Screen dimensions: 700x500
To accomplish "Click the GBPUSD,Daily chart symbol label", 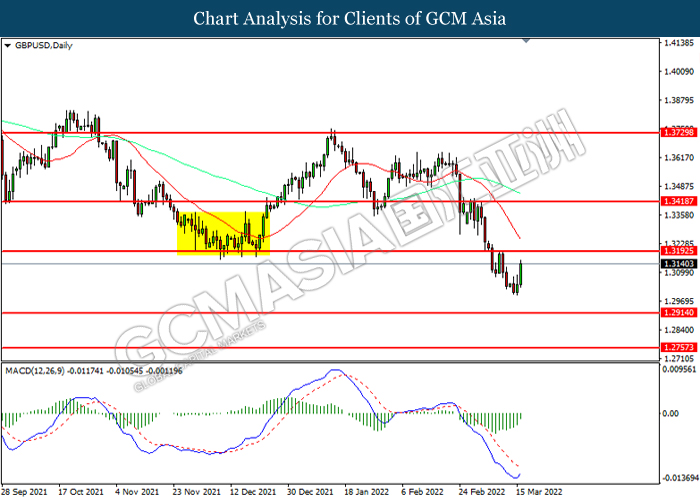I will pos(43,46).
